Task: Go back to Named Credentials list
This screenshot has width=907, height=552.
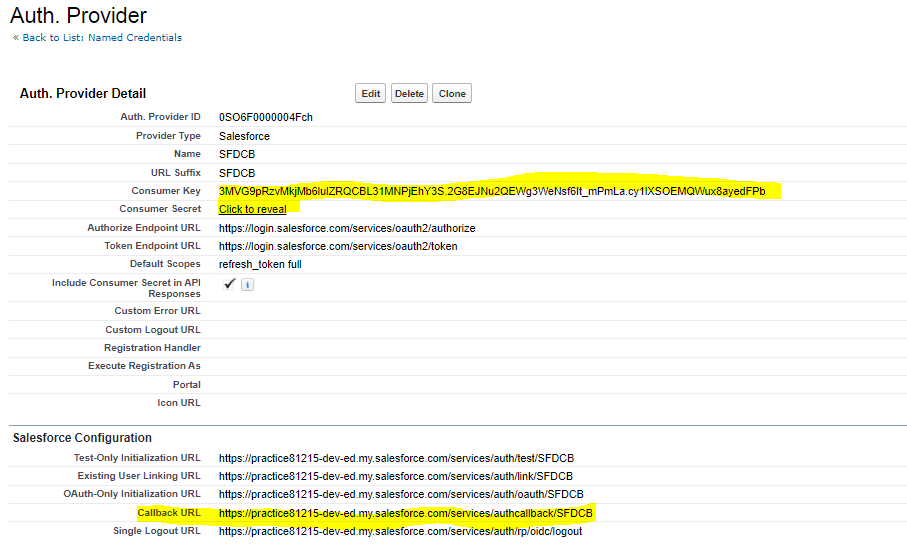Action: [x=102, y=38]
